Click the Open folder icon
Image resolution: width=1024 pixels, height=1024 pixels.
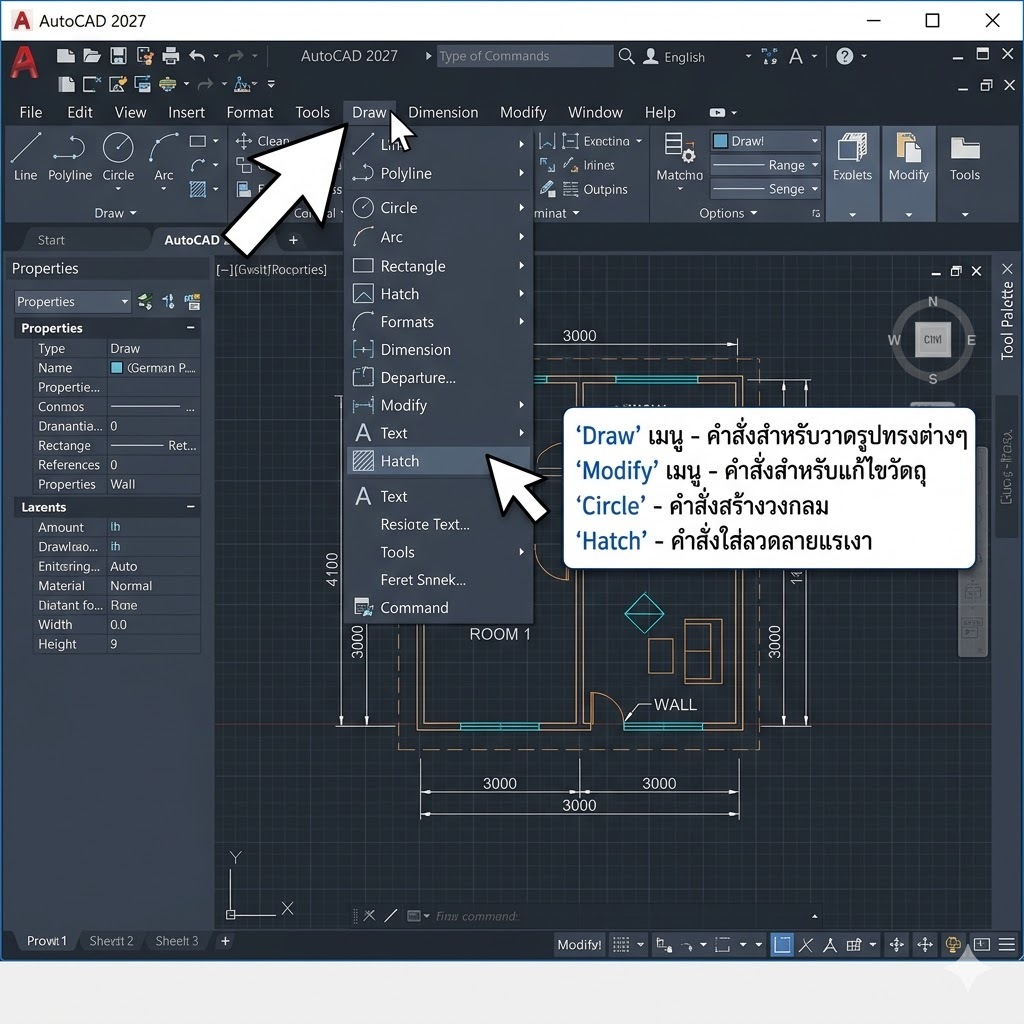point(92,56)
